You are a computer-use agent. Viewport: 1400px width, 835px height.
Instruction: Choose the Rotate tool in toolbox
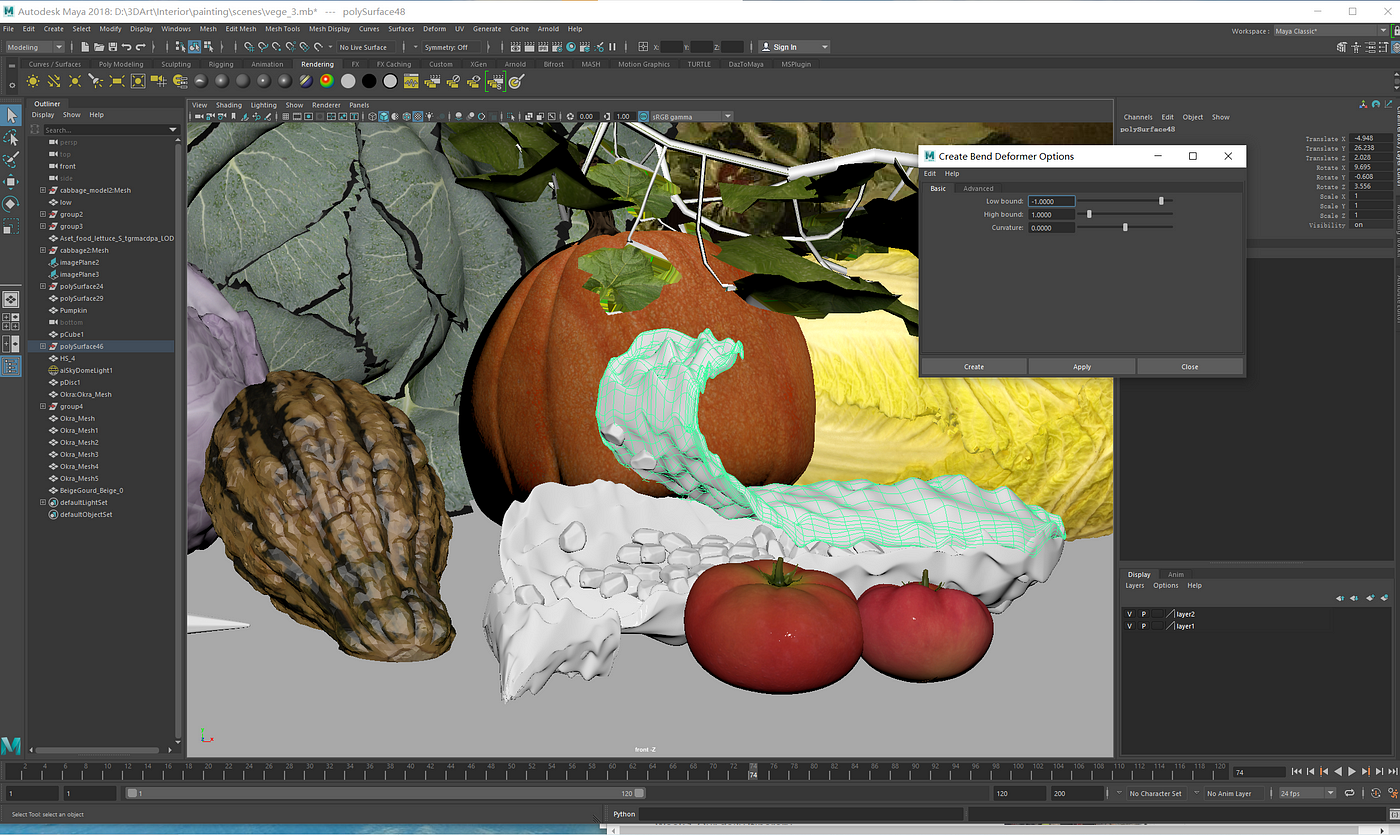(x=11, y=203)
